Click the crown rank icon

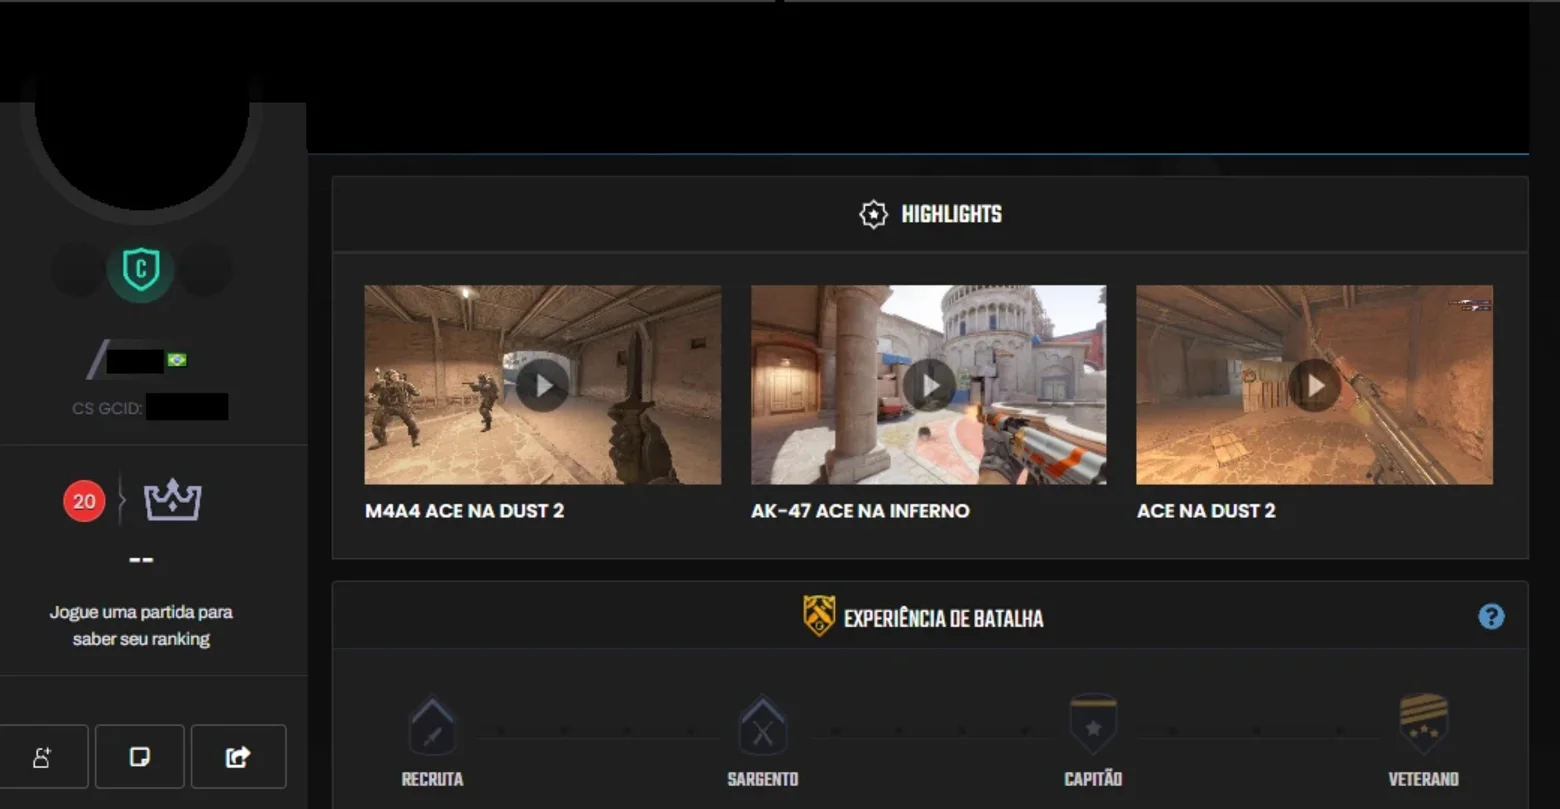173,500
